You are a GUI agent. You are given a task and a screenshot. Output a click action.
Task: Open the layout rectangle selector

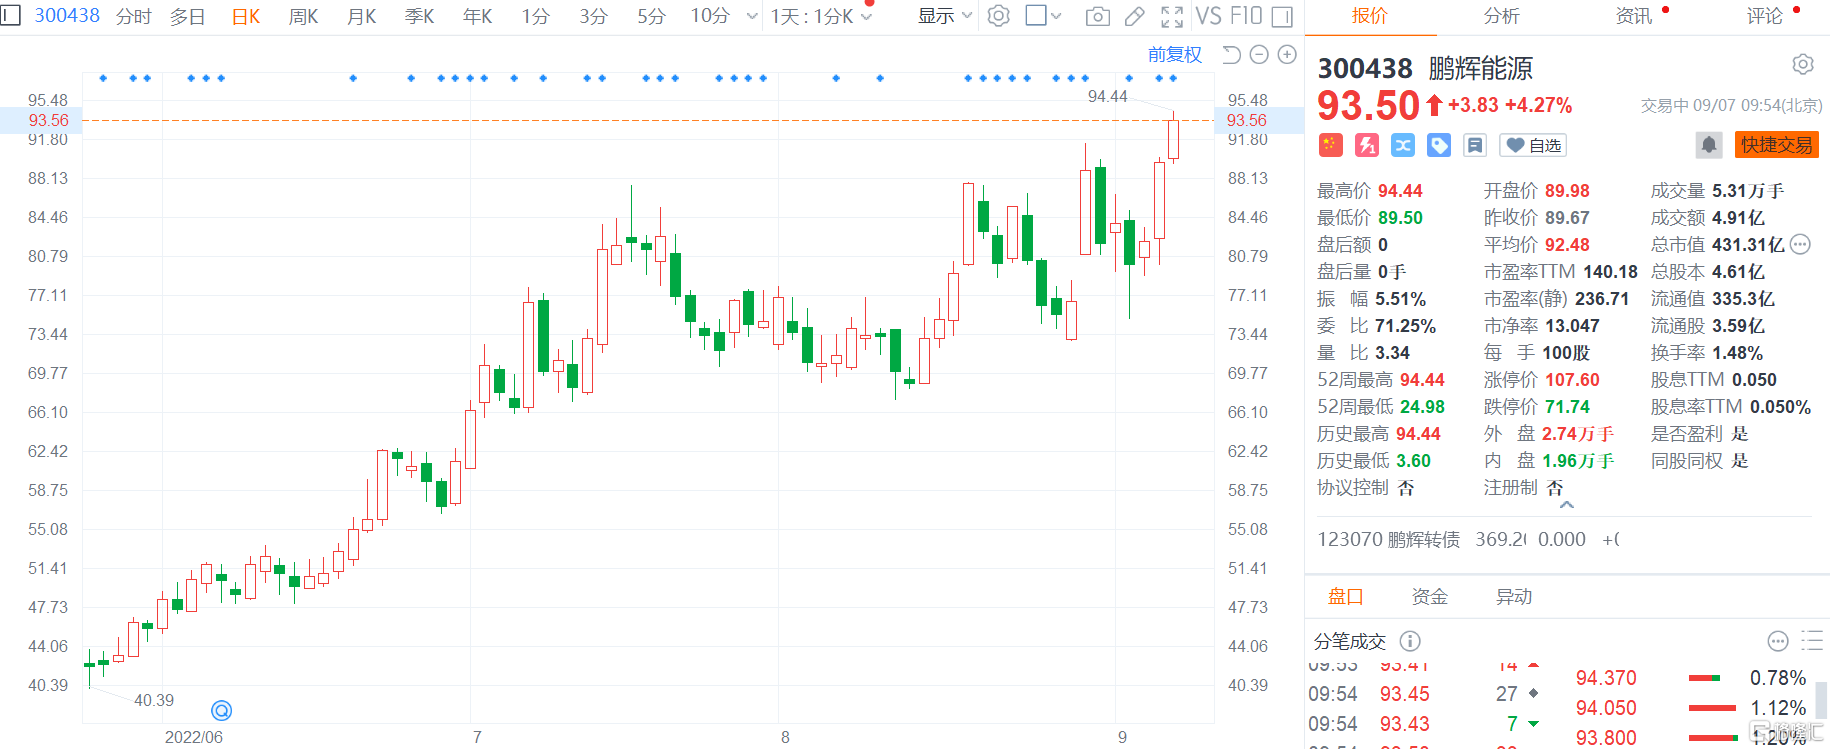pyautogui.click(x=1036, y=16)
